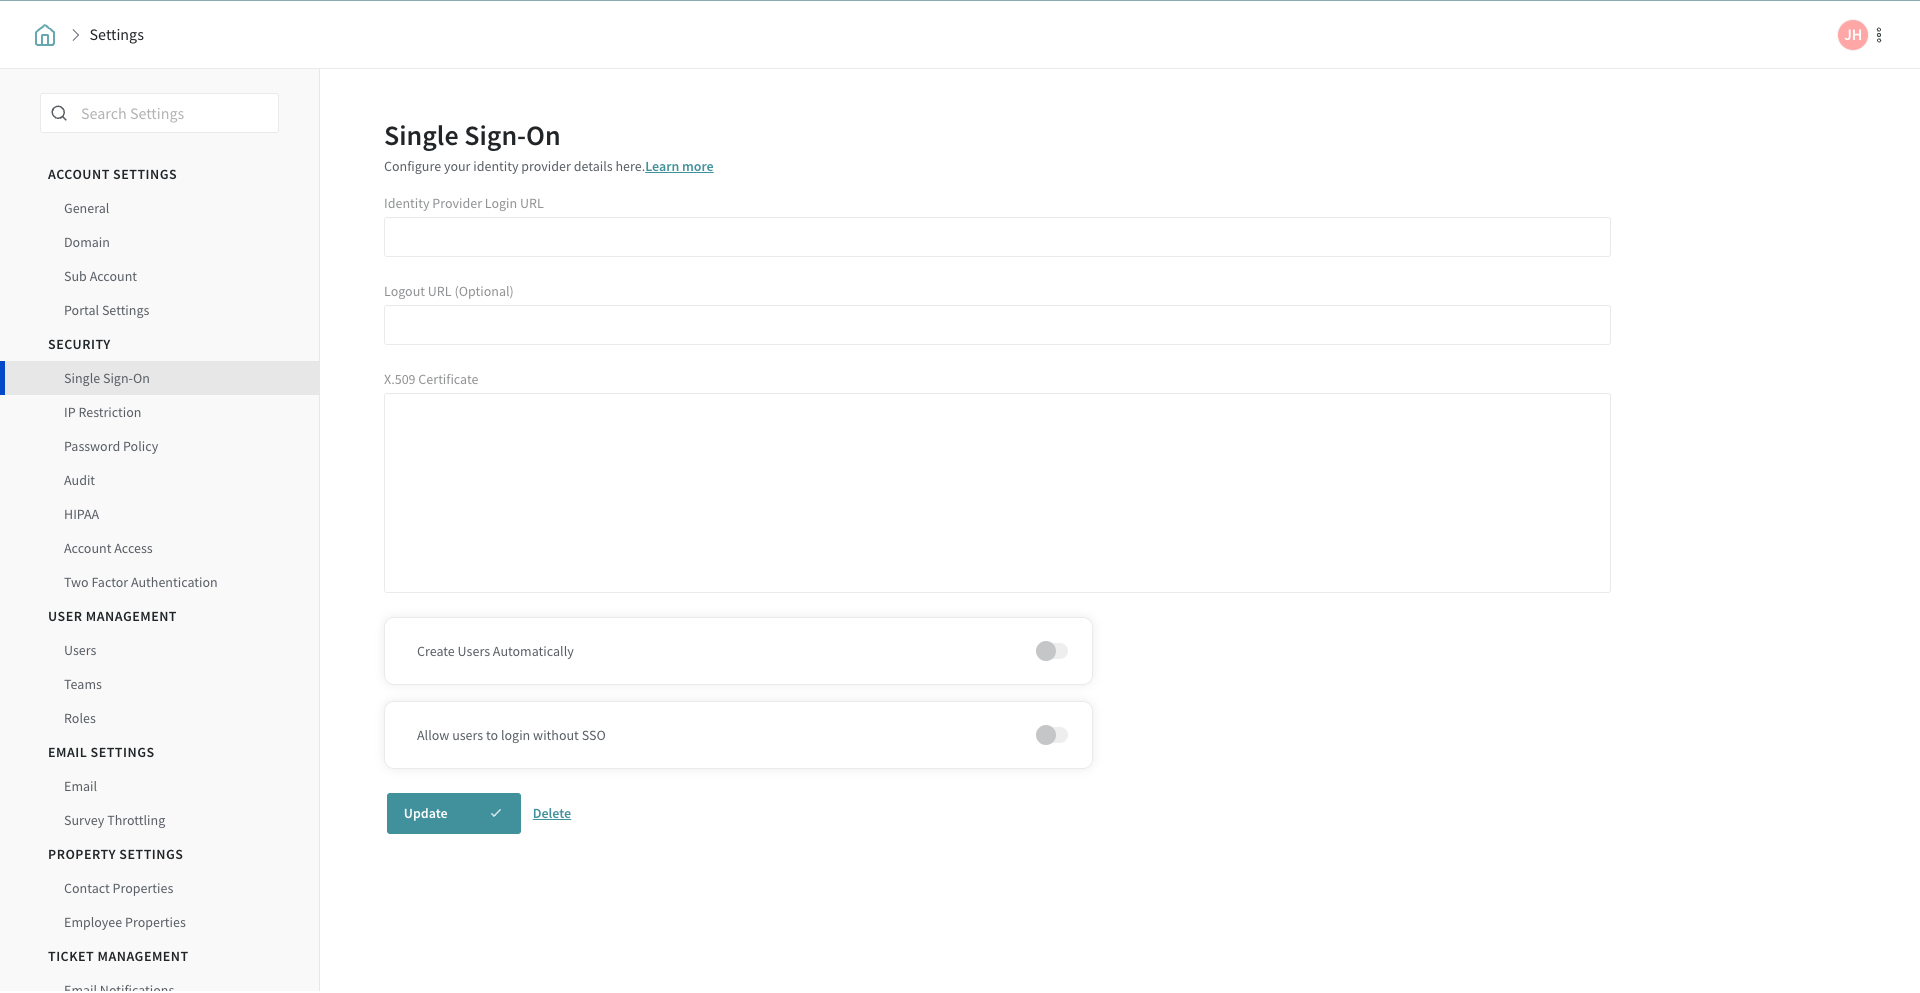Open the JH user avatar menu
Screen dimensions: 1920x993
[x=1852, y=35]
